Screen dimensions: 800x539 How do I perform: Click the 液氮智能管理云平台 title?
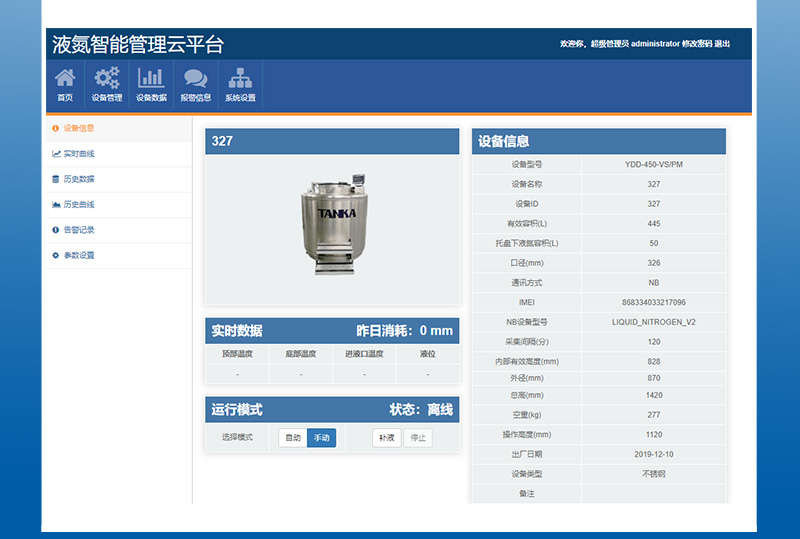138,44
